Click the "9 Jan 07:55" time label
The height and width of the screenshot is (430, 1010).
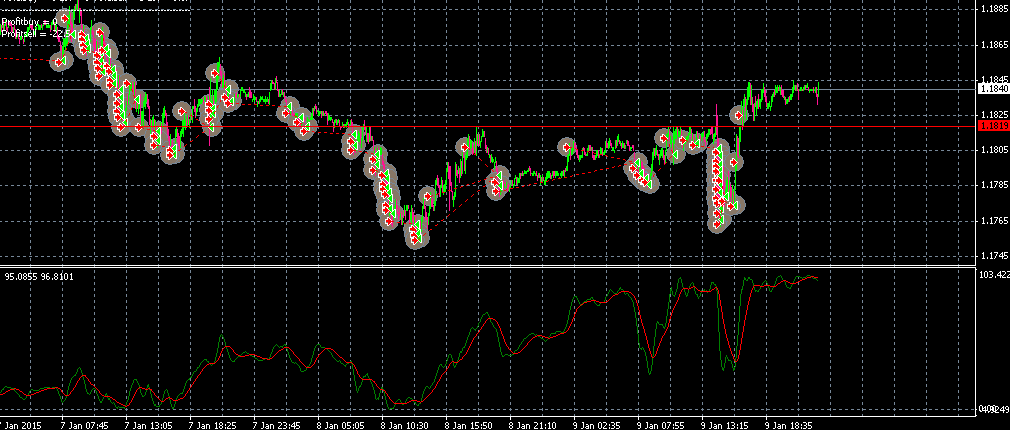tap(658, 425)
